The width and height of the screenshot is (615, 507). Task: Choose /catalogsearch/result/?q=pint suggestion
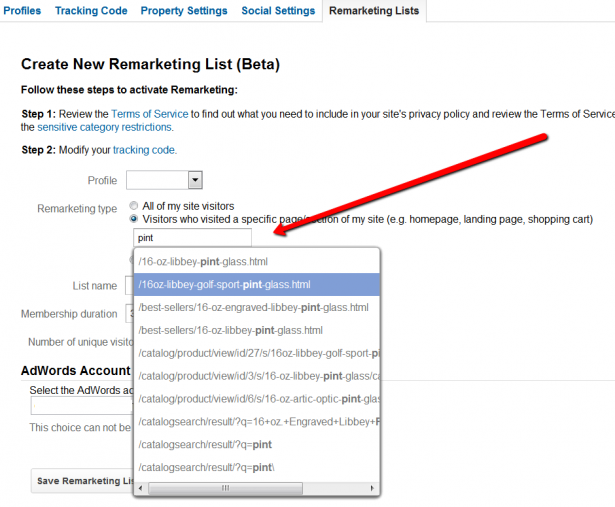[257, 445]
